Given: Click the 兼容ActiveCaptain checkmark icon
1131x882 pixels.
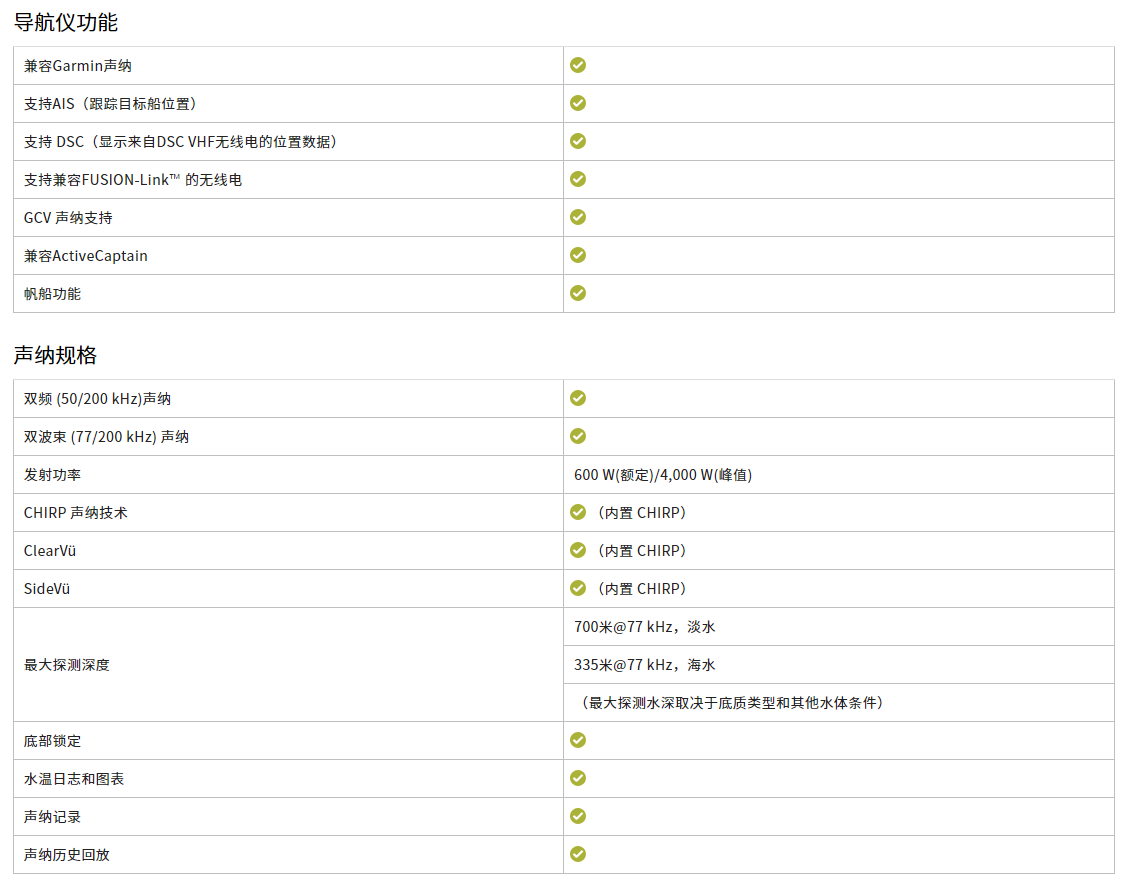Looking at the screenshot, I should 578,255.
